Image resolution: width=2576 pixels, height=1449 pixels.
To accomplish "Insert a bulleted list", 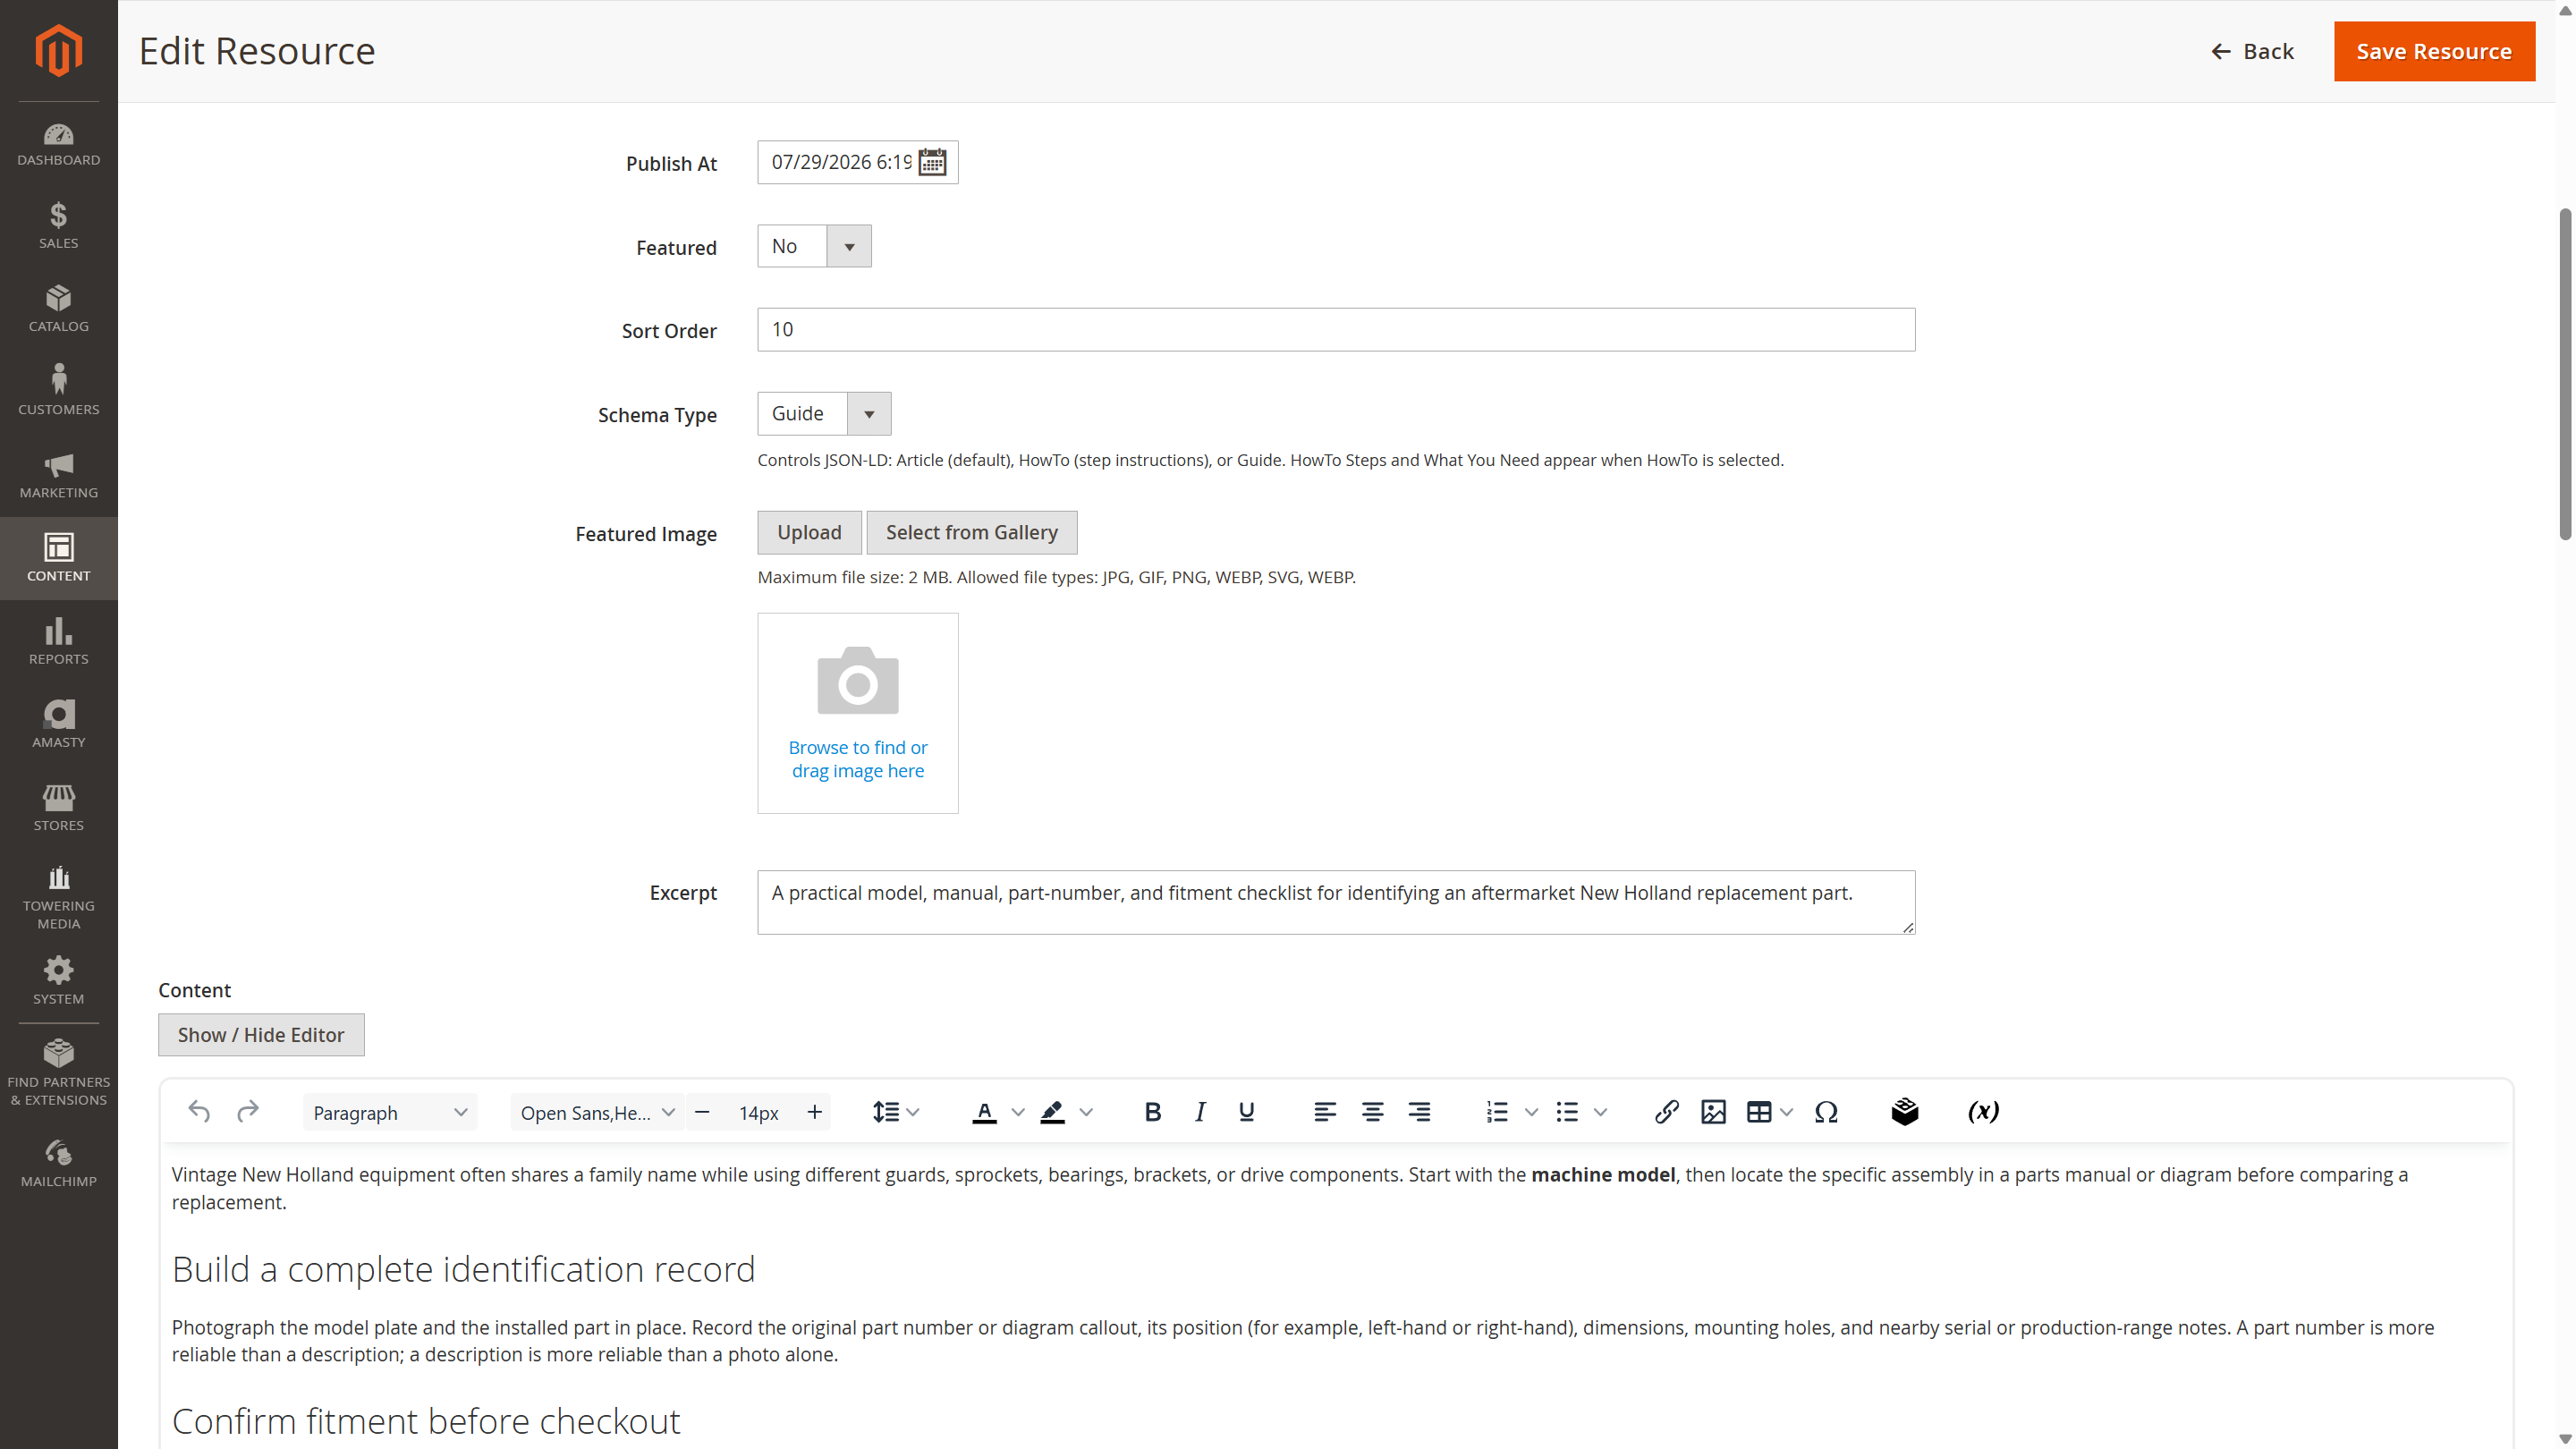I will point(1567,1112).
